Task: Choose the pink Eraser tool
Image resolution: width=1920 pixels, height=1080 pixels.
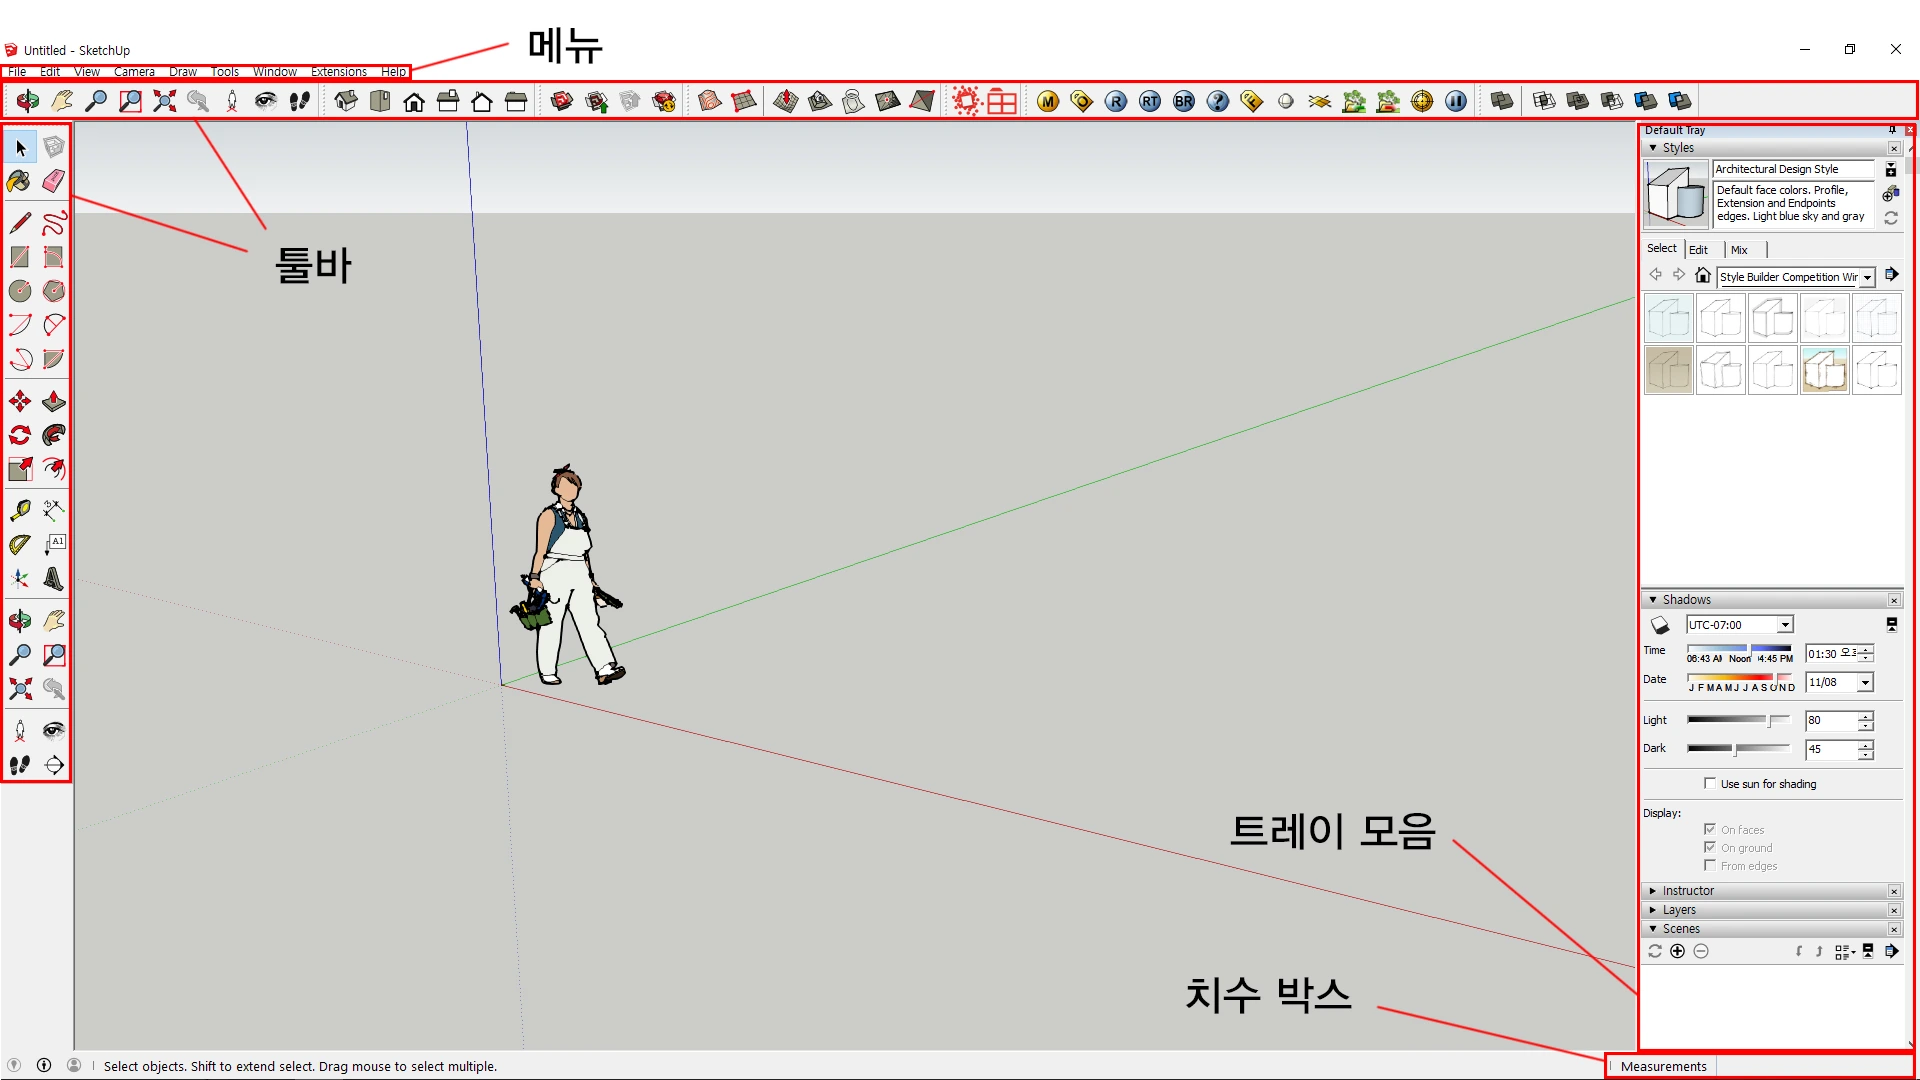Action: point(54,181)
